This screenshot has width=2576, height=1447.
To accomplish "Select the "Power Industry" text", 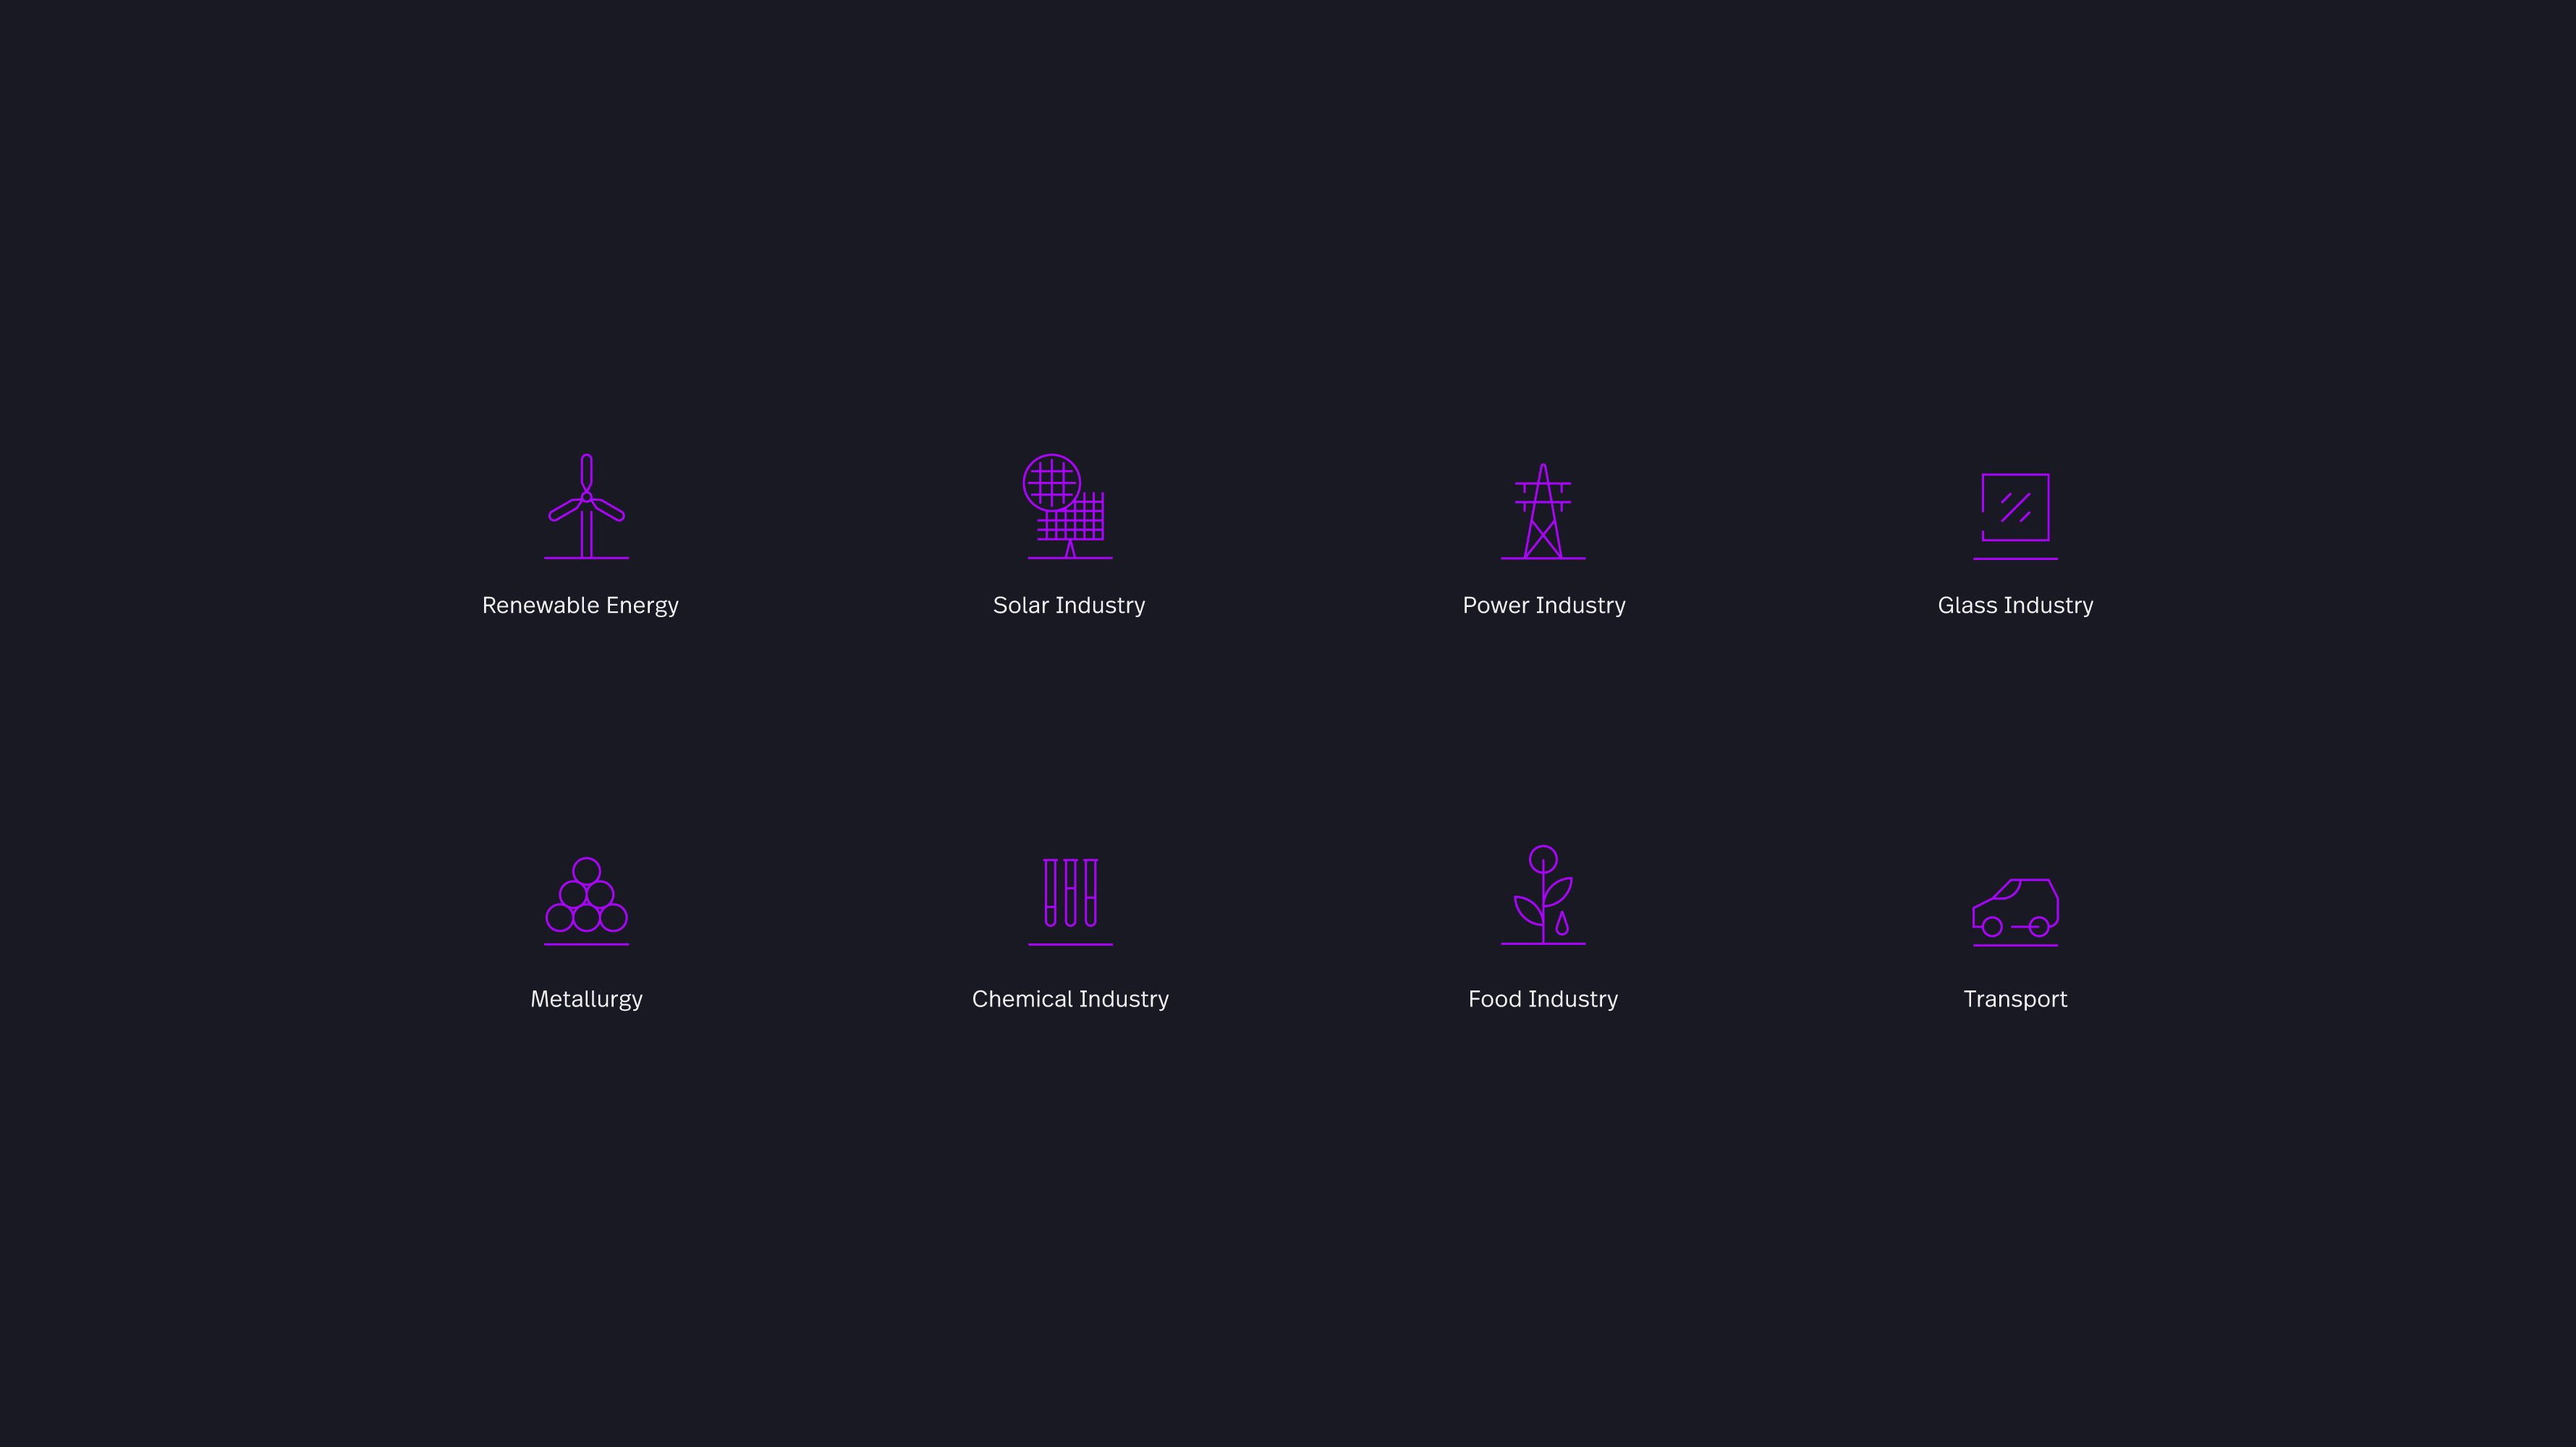I will (x=1544, y=606).
